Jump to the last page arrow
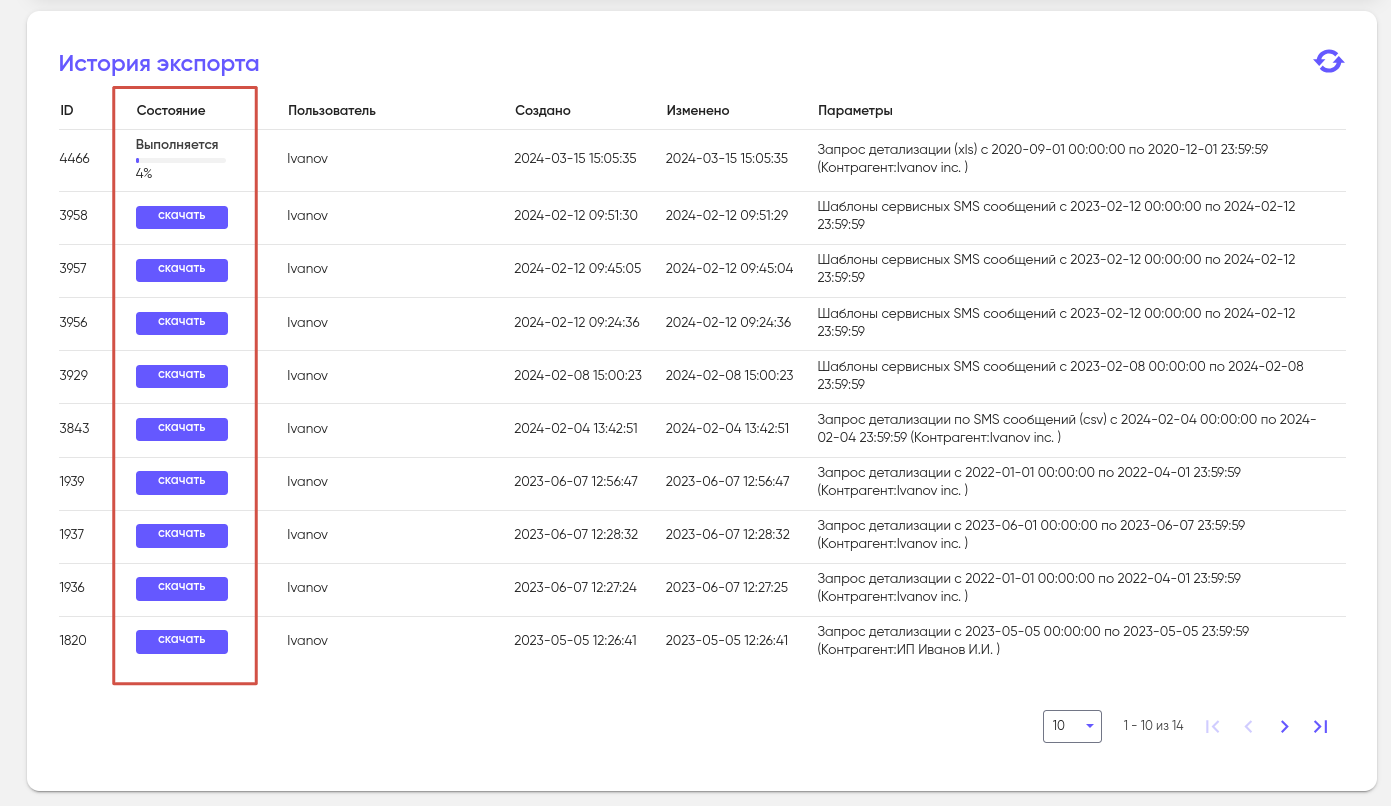This screenshot has width=1391, height=806. pos(1320,727)
